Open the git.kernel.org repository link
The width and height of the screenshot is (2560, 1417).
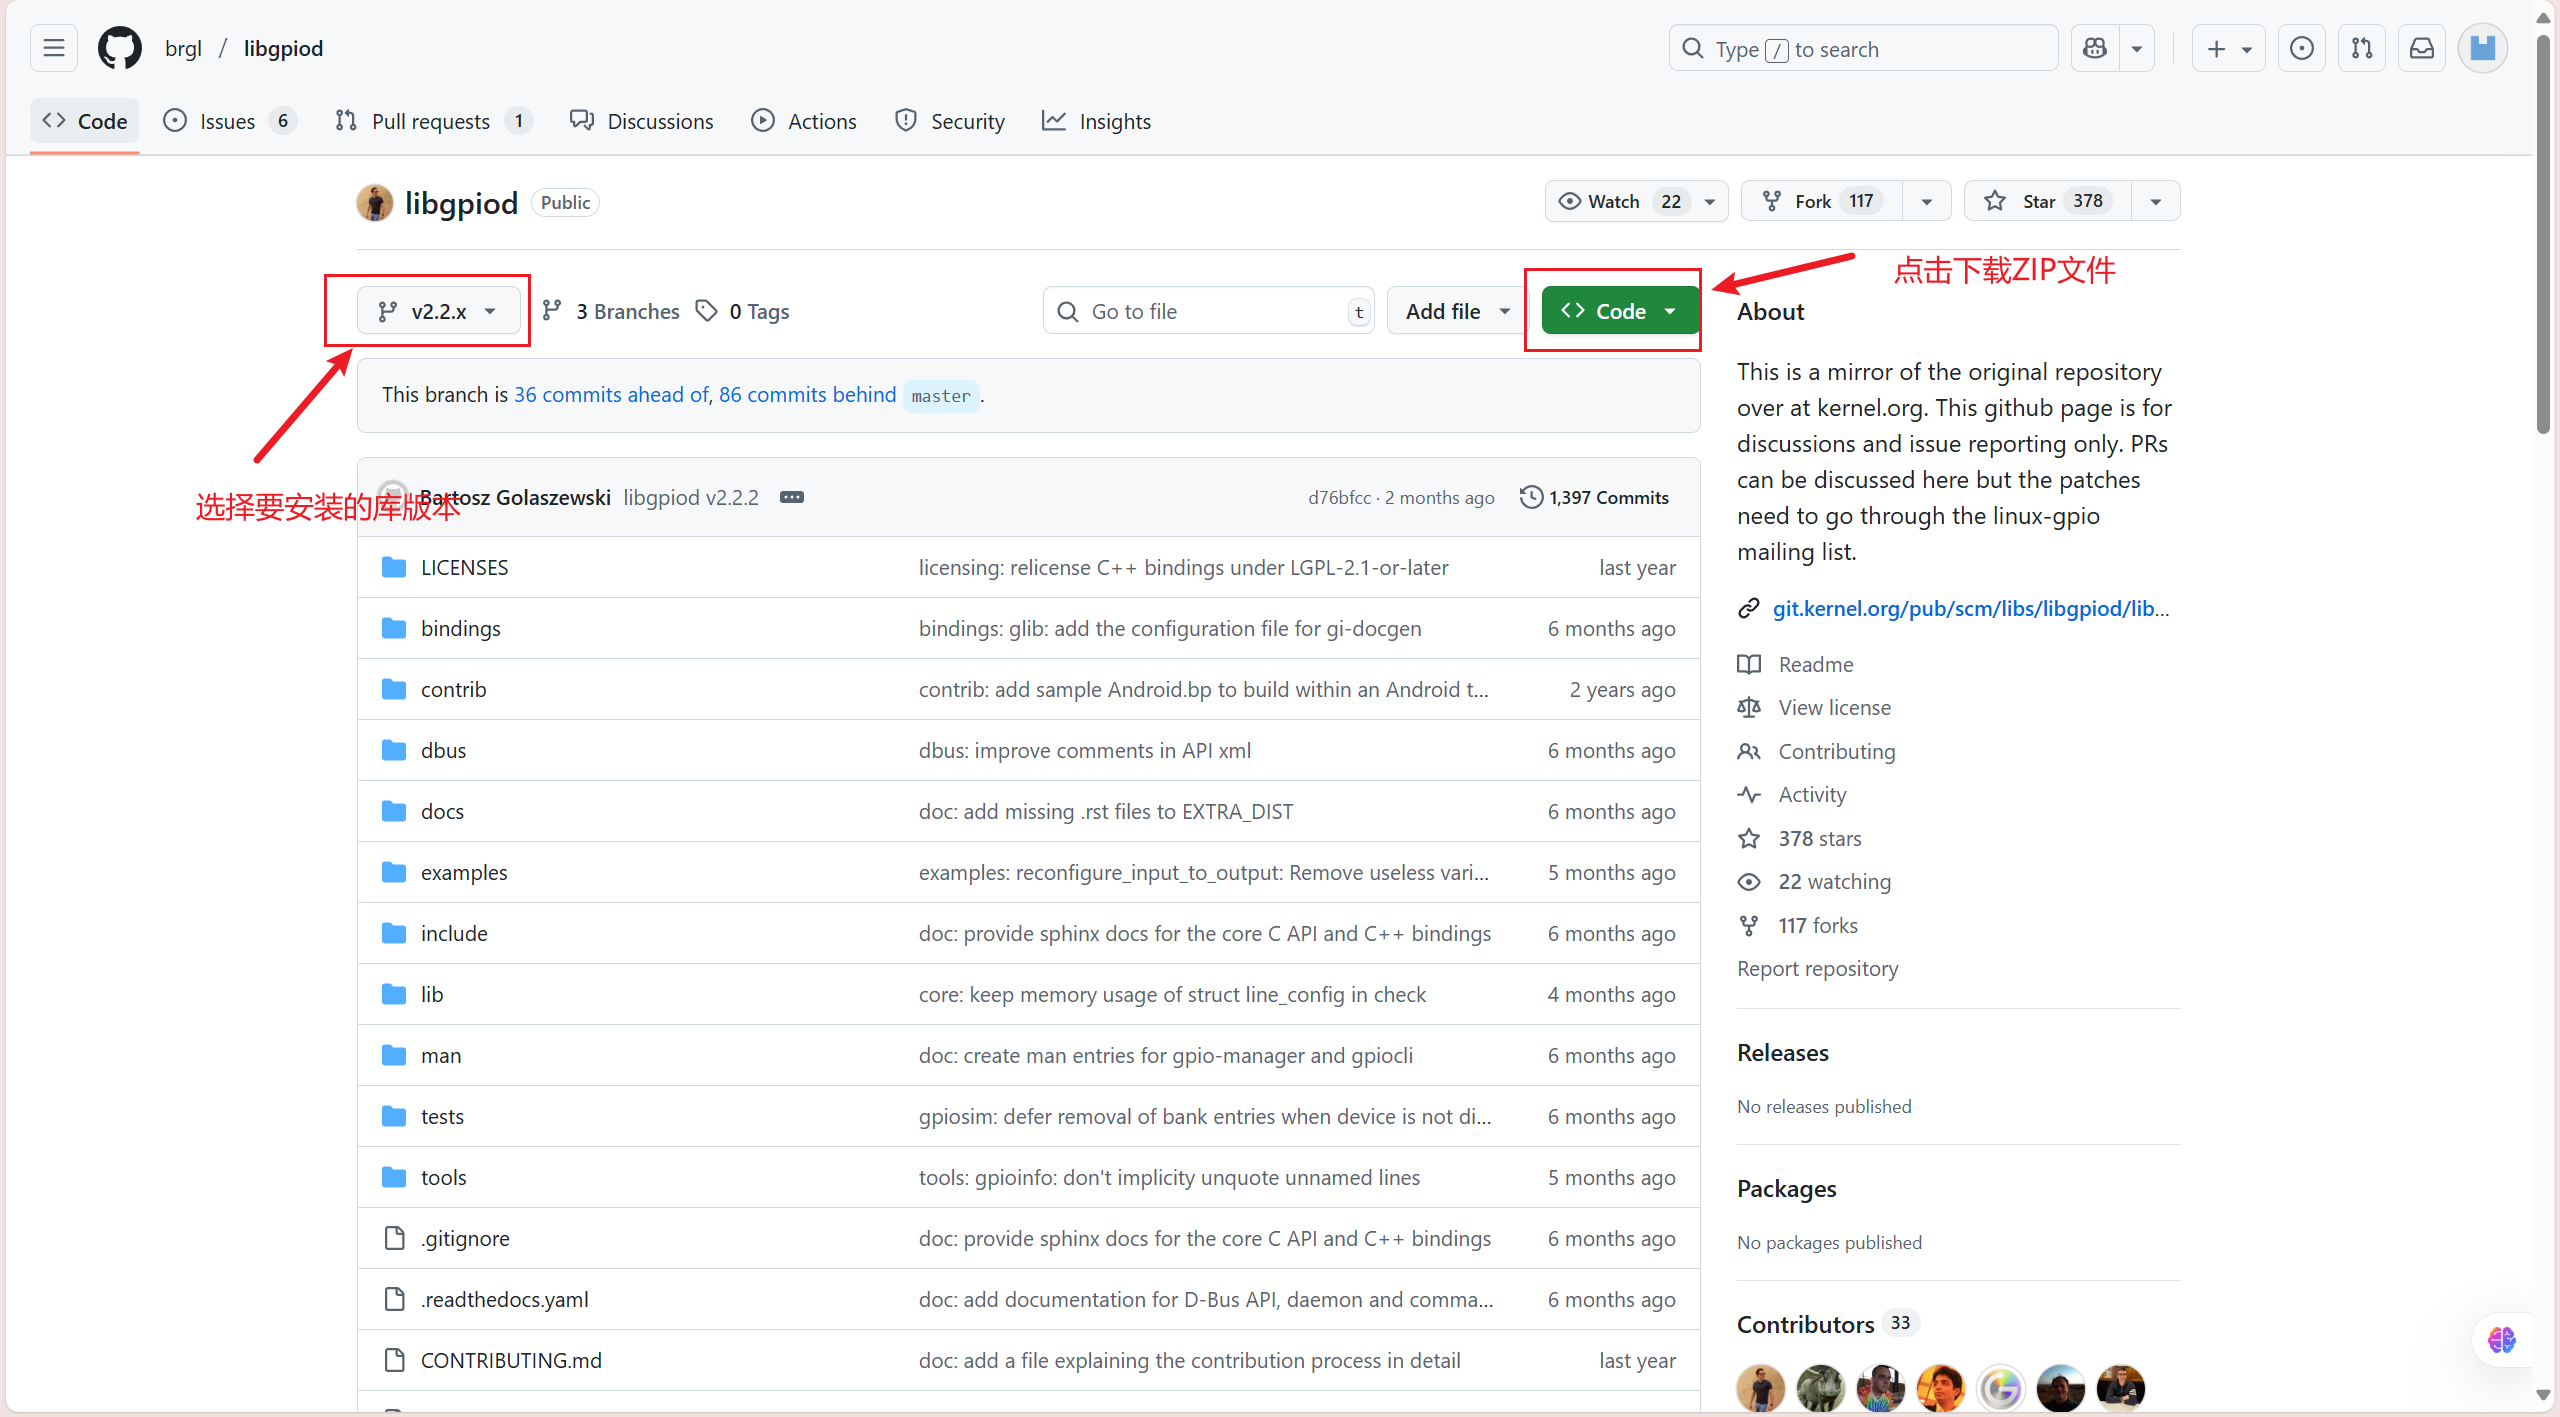(1970, 608)
